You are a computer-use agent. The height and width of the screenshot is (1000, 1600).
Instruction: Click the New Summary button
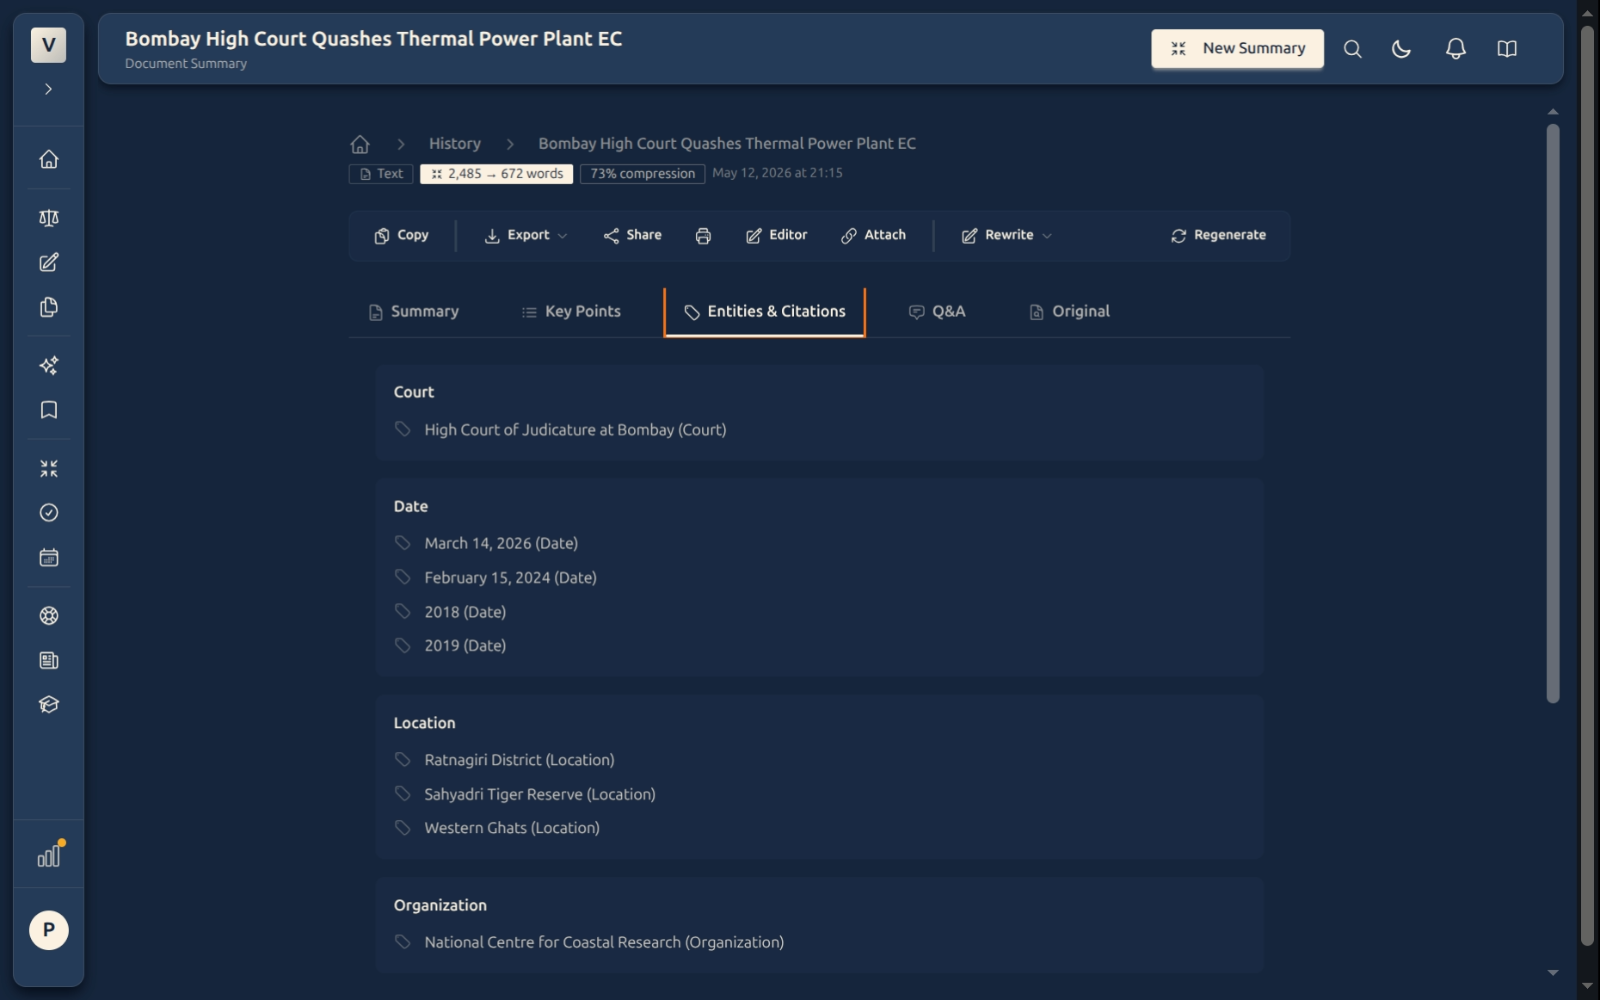tap(1237, 48)
